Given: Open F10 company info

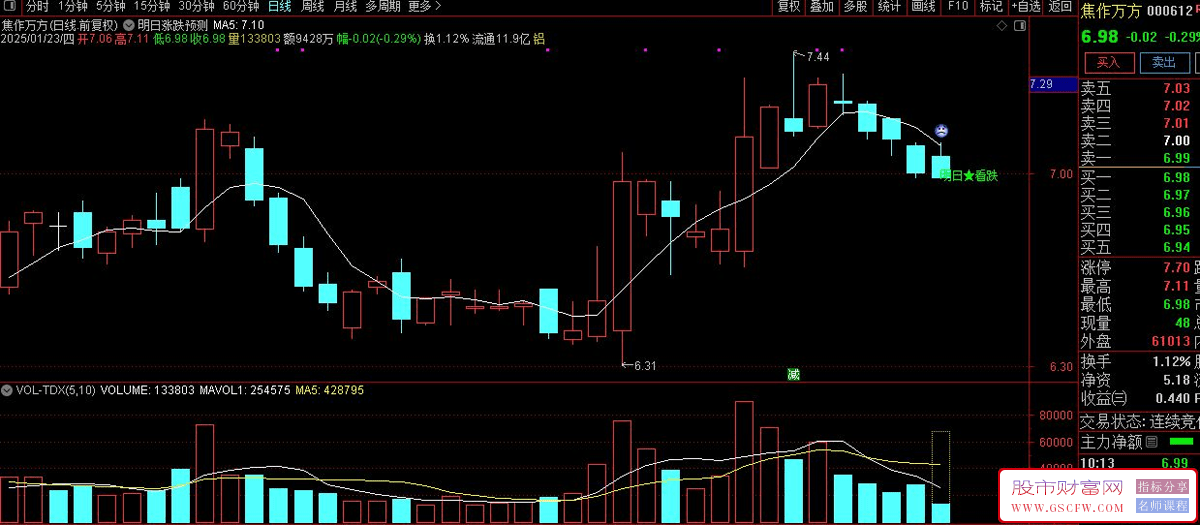Looking at the screenshot, I should [958, 6].
